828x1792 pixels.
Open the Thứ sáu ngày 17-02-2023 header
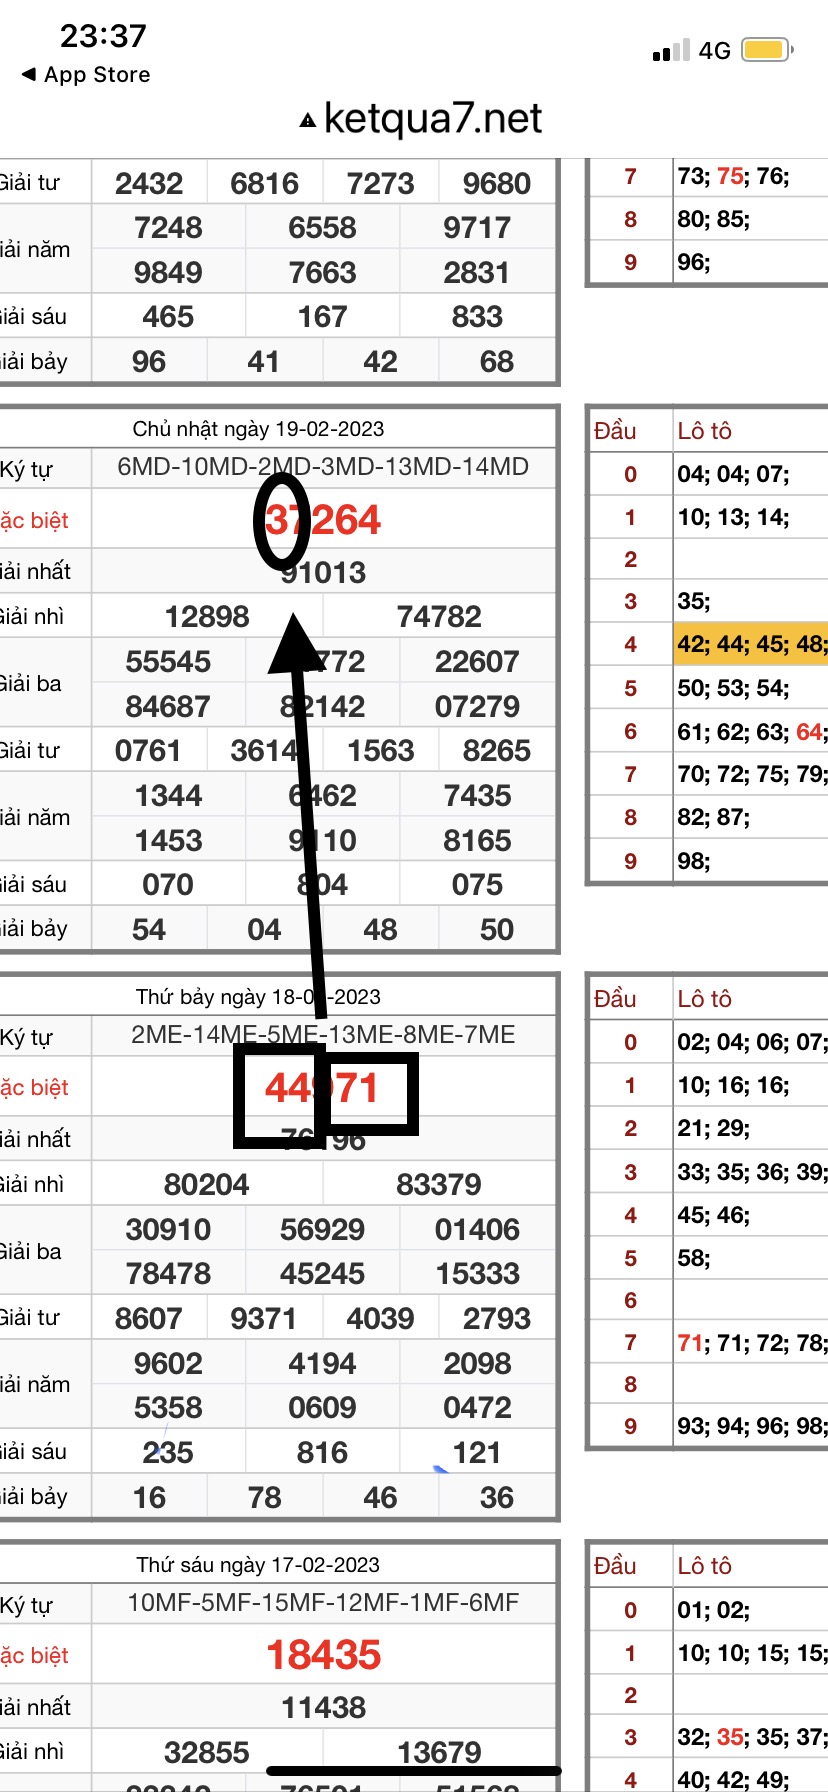click(258, 1565)
